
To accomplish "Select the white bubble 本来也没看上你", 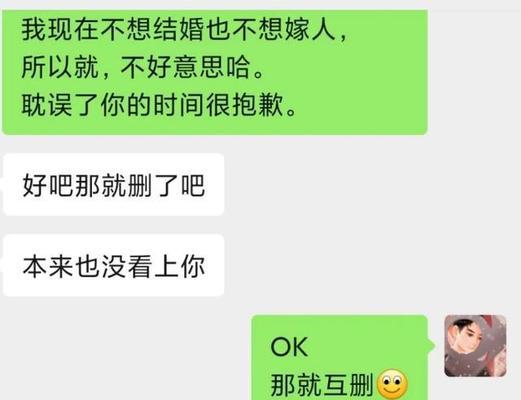I will [113, 265].
